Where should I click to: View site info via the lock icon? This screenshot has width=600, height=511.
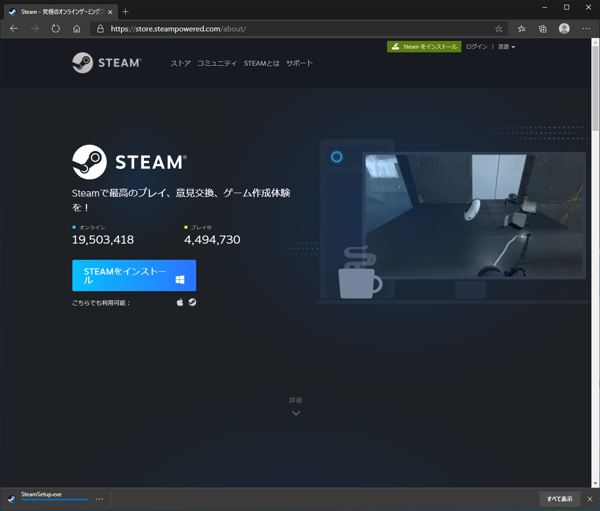(100, 29)
